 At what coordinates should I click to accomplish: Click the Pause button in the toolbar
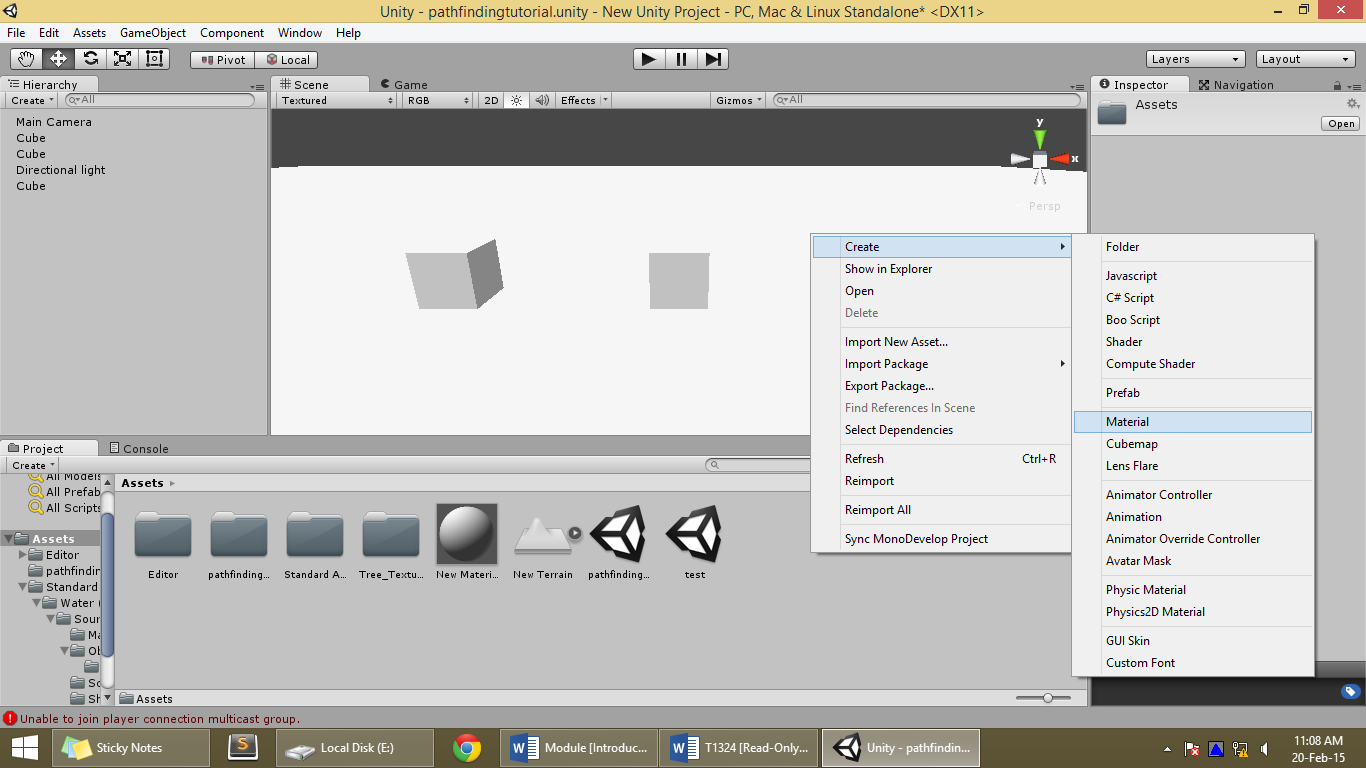[x=680, y=59]
